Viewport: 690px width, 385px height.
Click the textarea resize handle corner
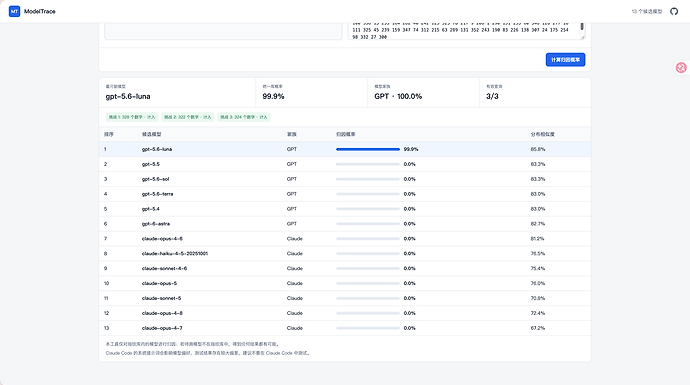pos(582,37)
